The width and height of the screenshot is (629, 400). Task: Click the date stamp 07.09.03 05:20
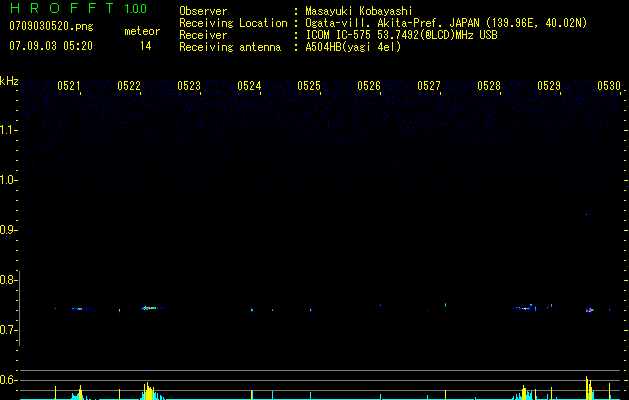click(x=51, y=46)
